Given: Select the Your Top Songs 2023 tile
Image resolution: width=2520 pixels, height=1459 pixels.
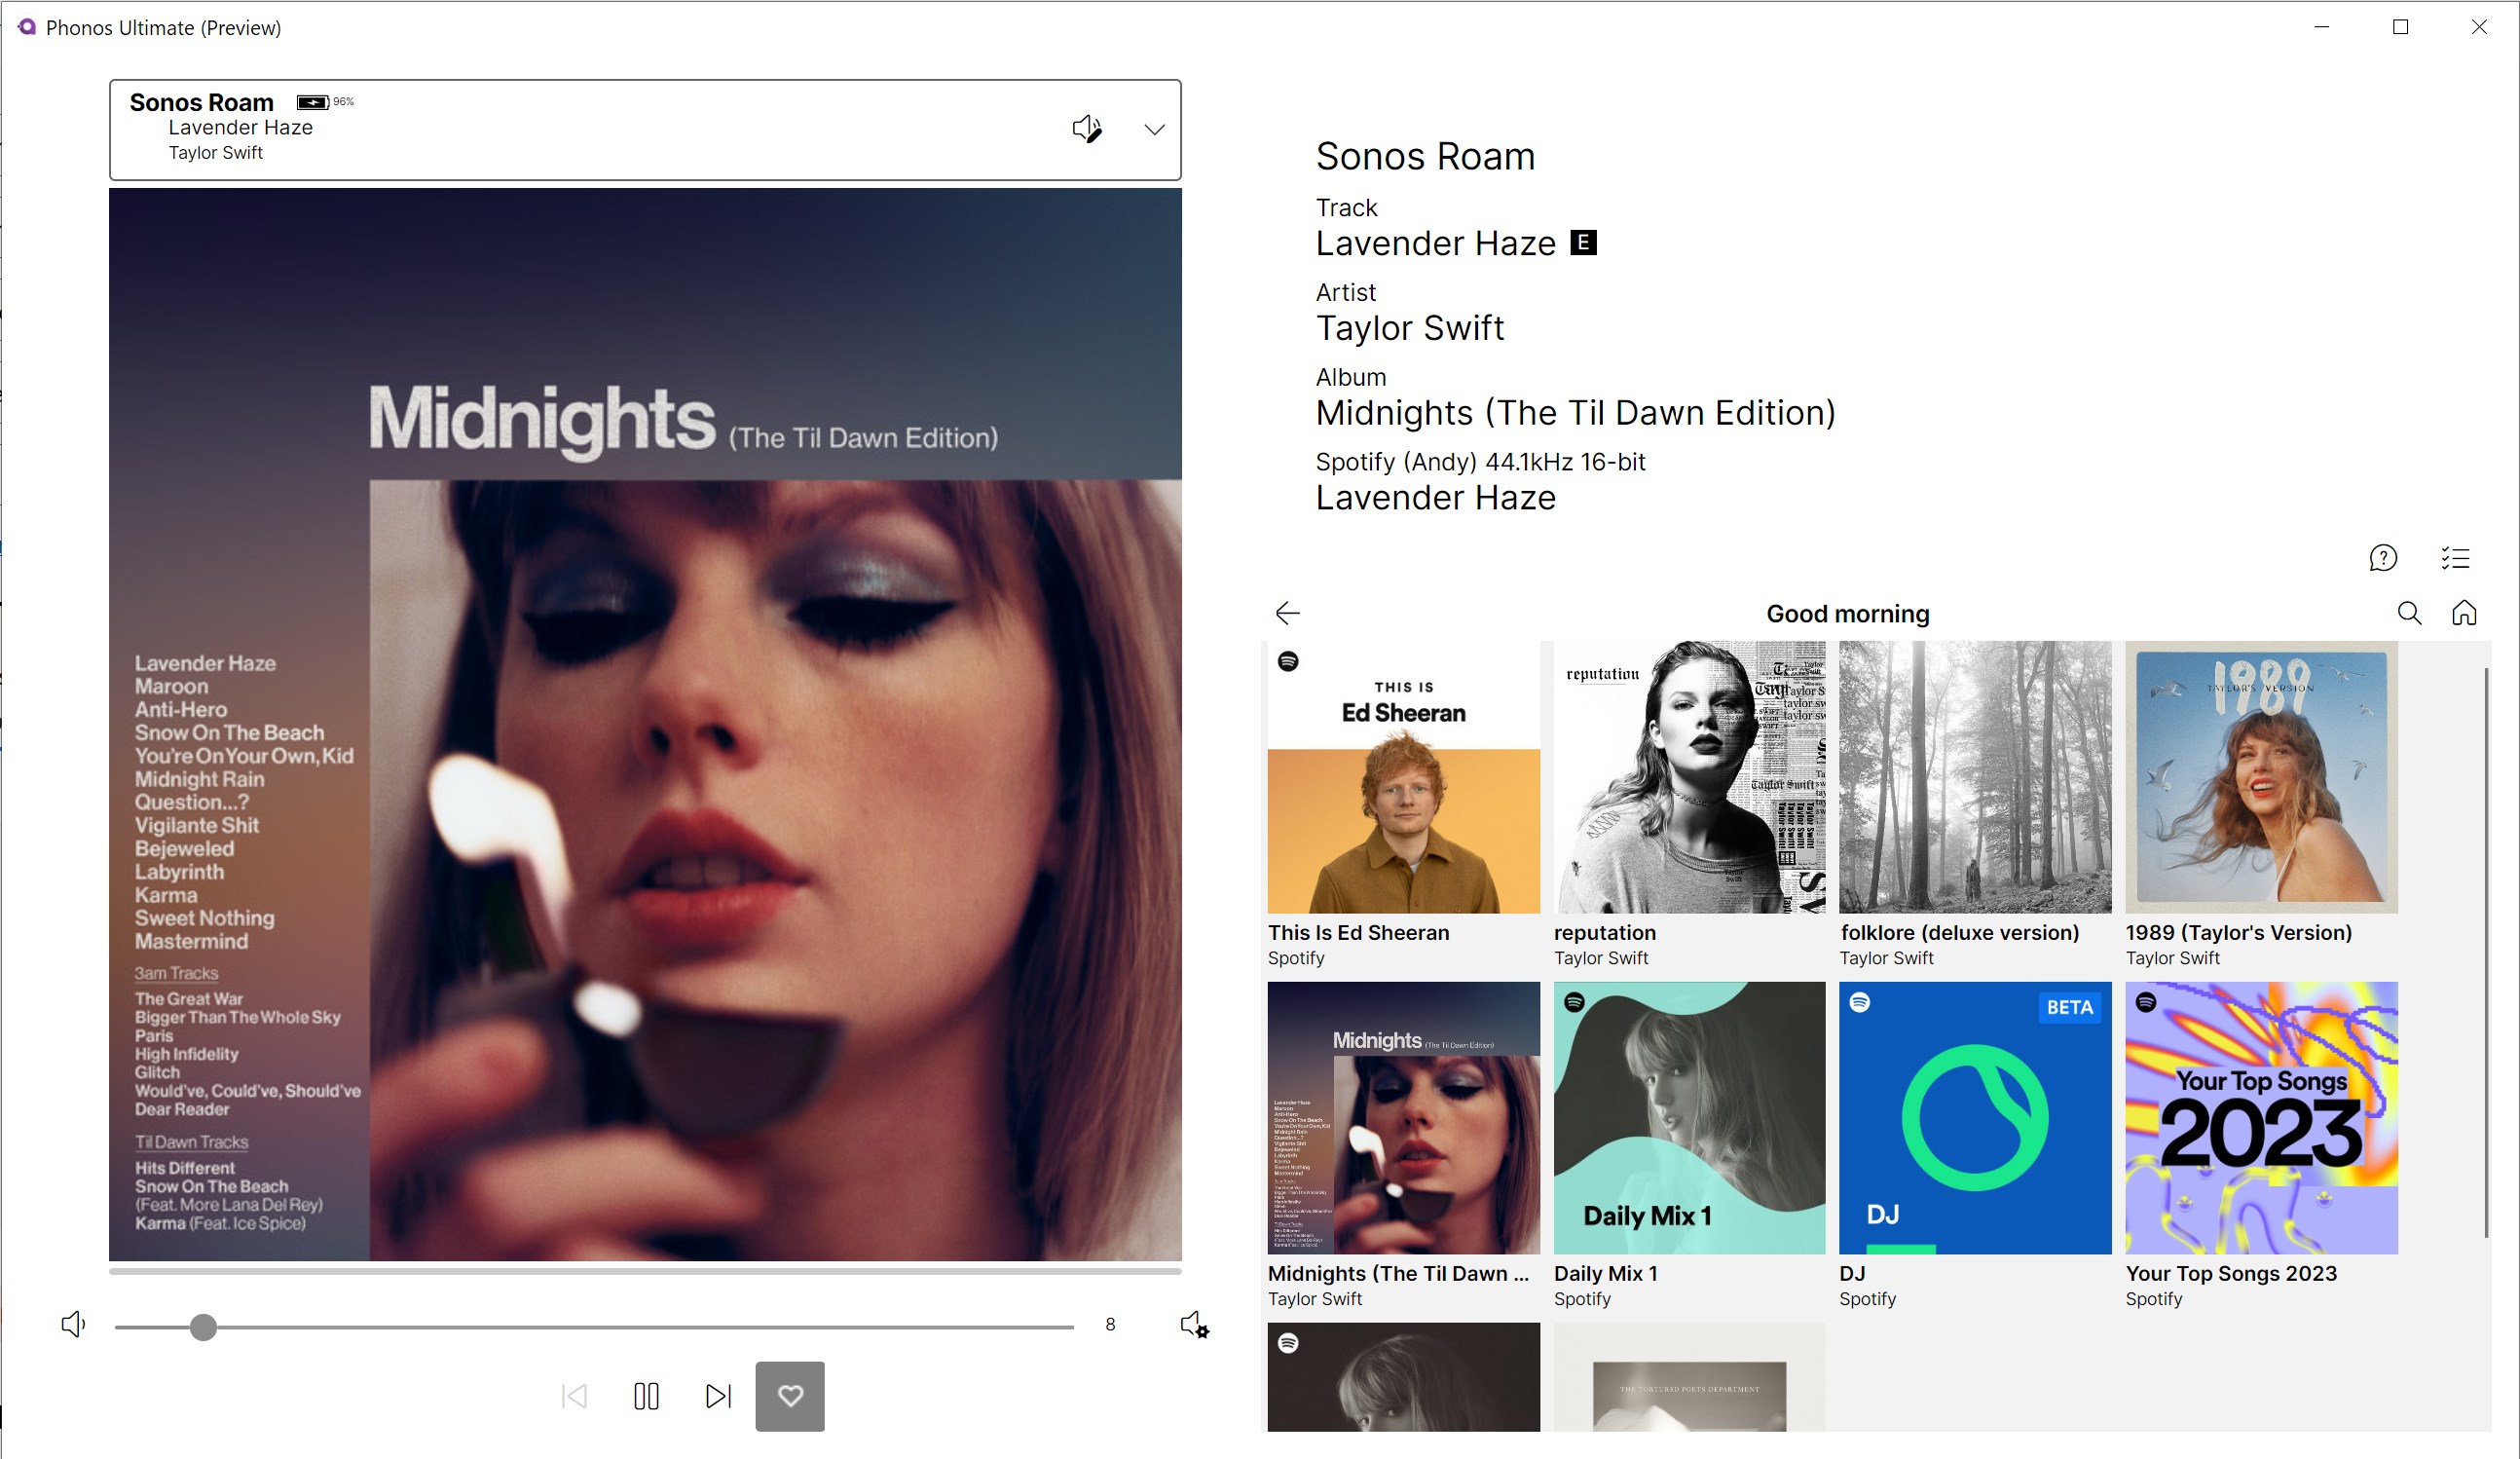Looking at the screenshot, I should coord(2261,1118).
